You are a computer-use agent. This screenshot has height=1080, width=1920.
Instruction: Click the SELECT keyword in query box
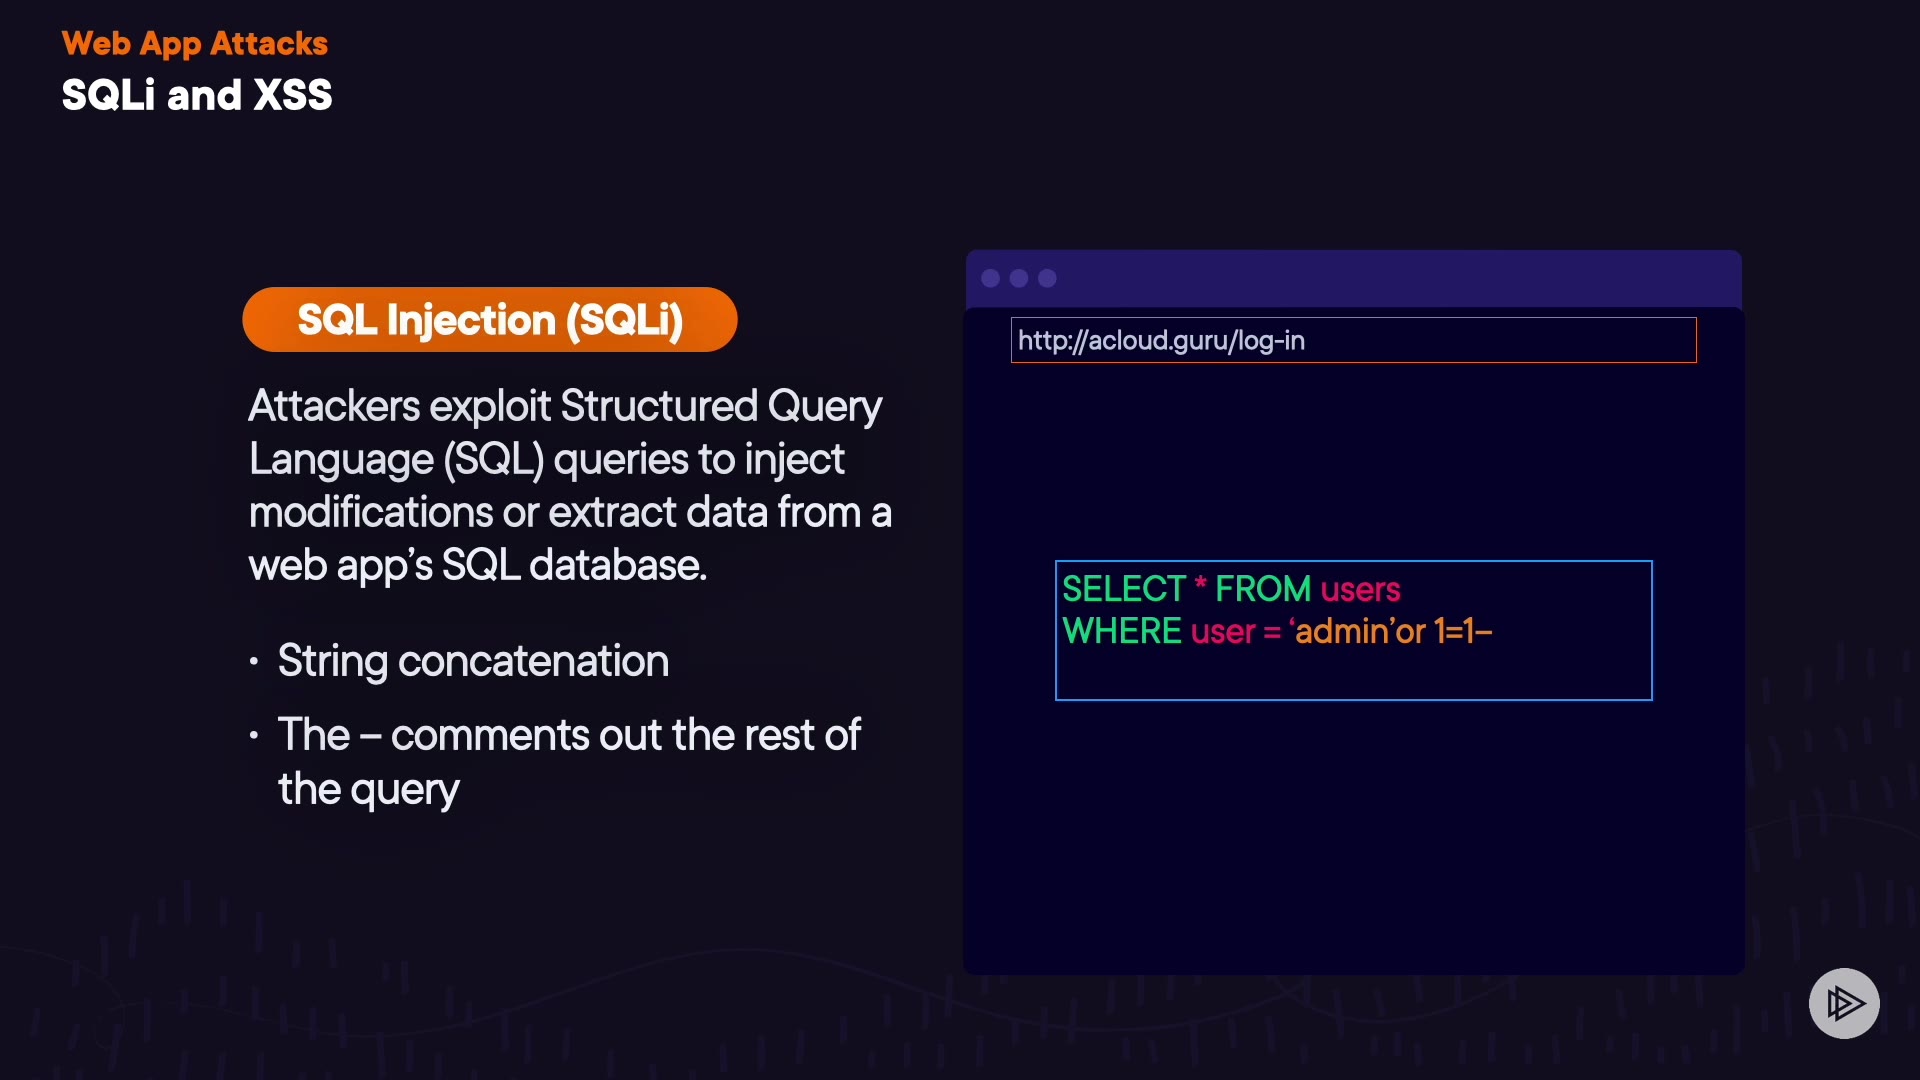coord(1122,589)
